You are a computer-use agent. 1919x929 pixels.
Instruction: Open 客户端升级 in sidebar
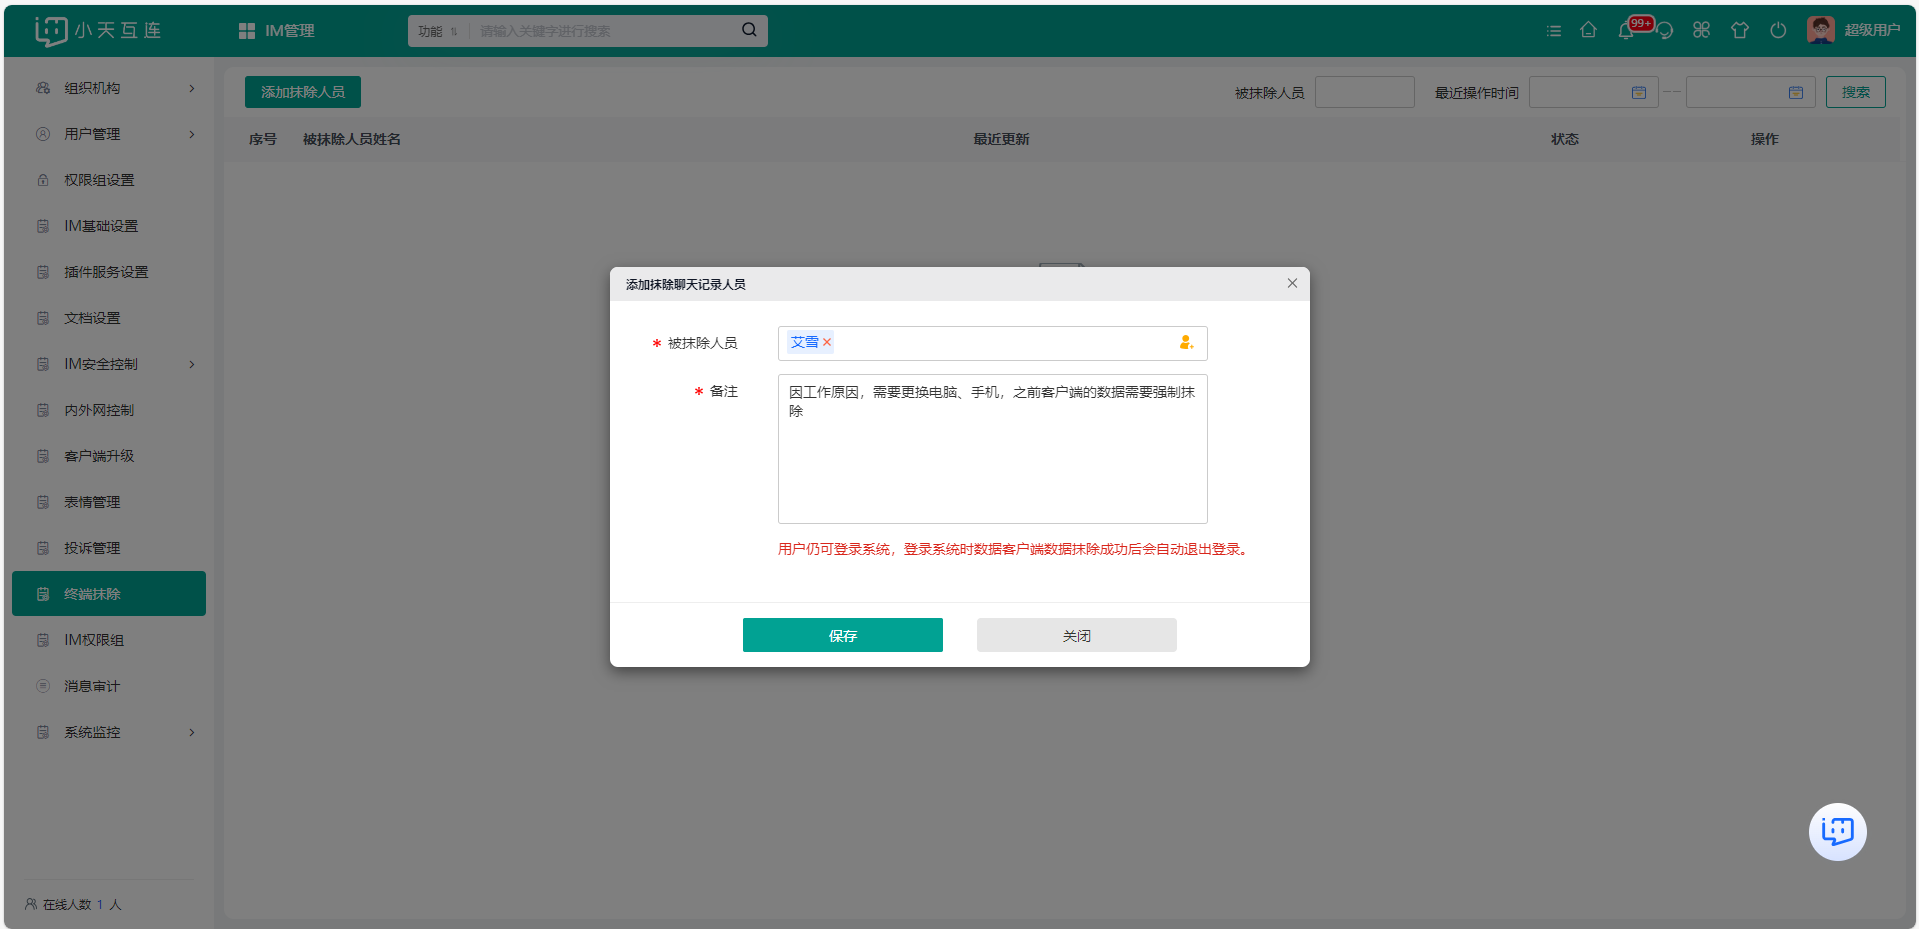tap(109, 456)
